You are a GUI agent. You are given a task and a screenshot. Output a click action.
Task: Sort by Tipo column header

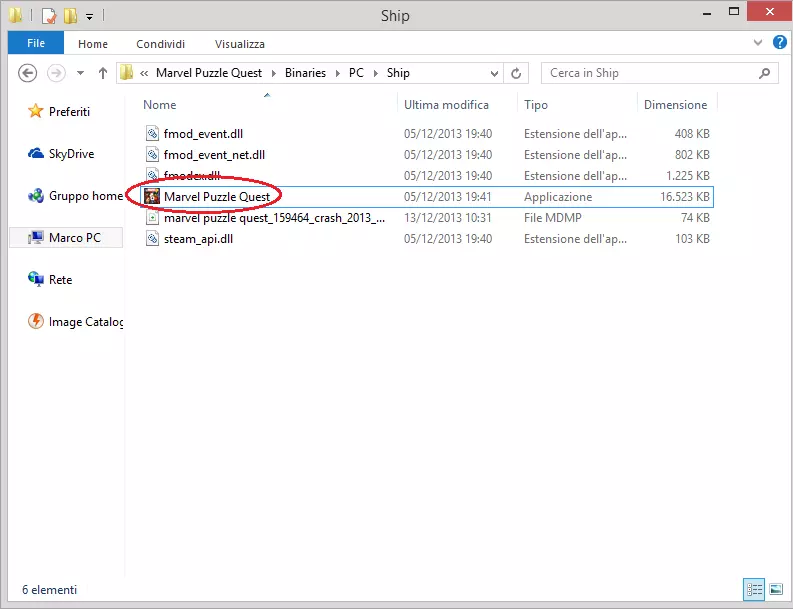coord(536,105)
